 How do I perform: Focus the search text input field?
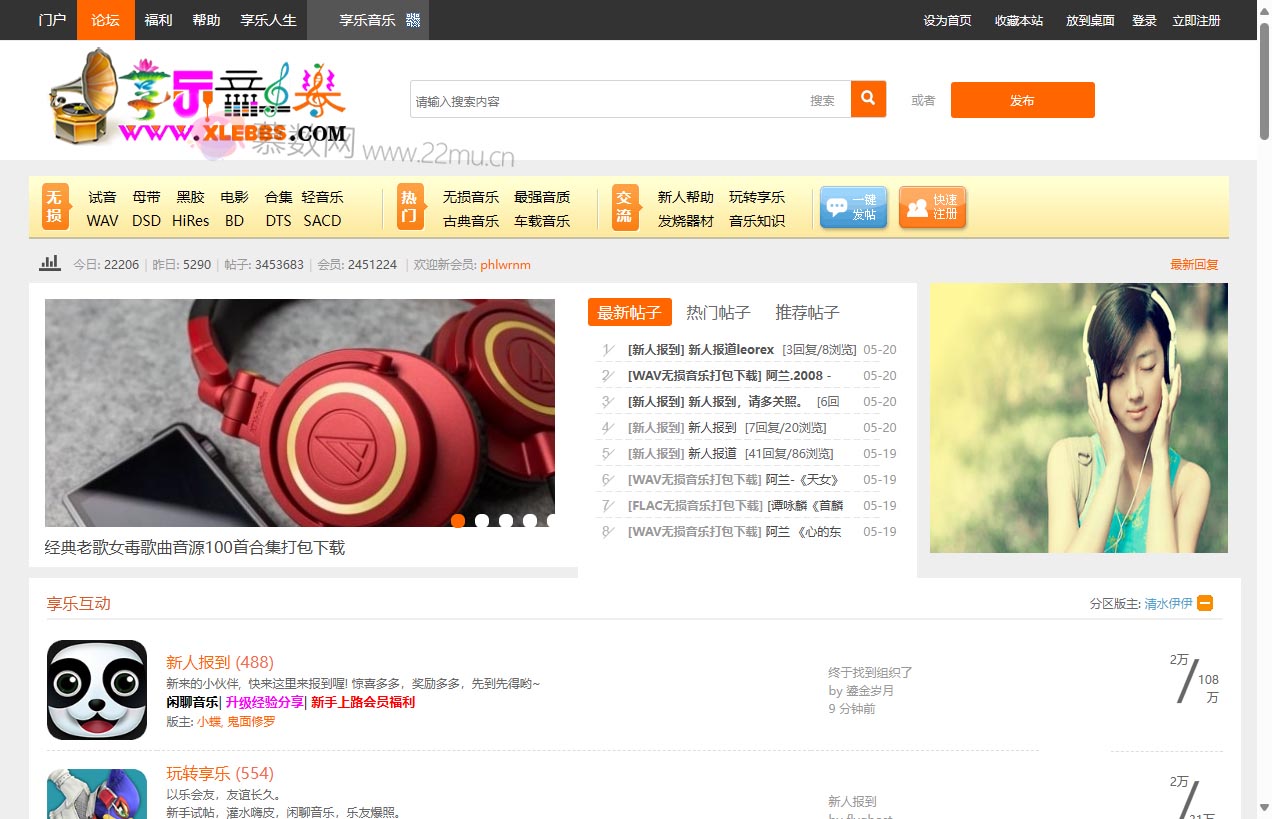point(605,100)
